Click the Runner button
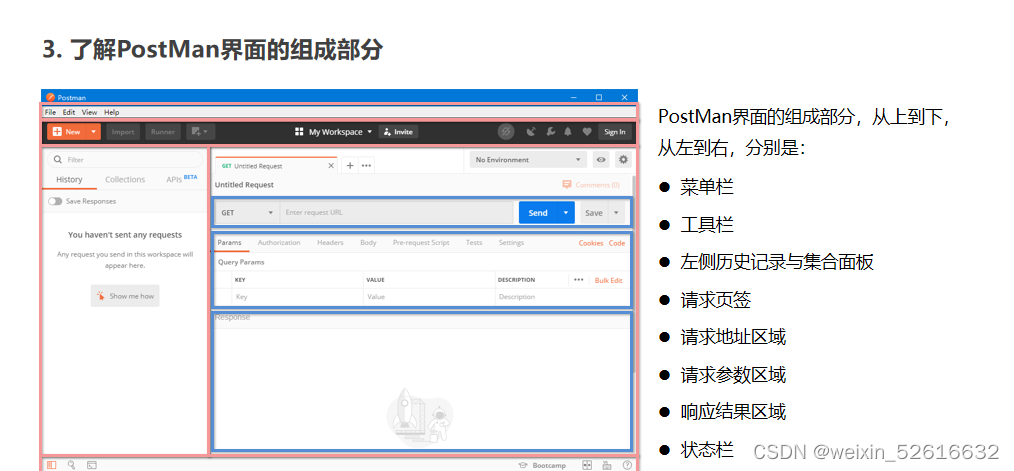 pos(163,131)
